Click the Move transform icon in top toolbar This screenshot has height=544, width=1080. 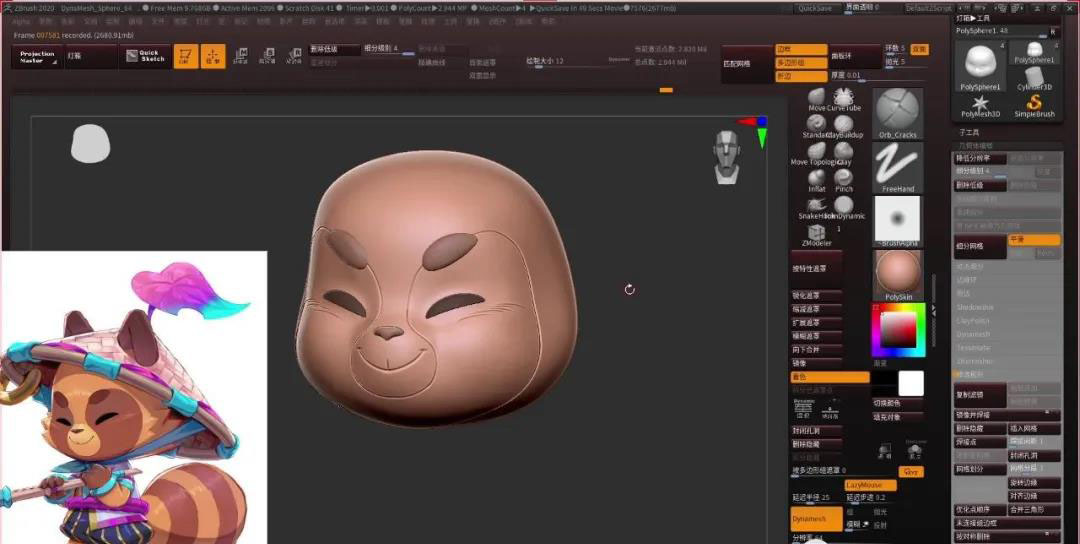pyautogui.click(x=240, y=56)
